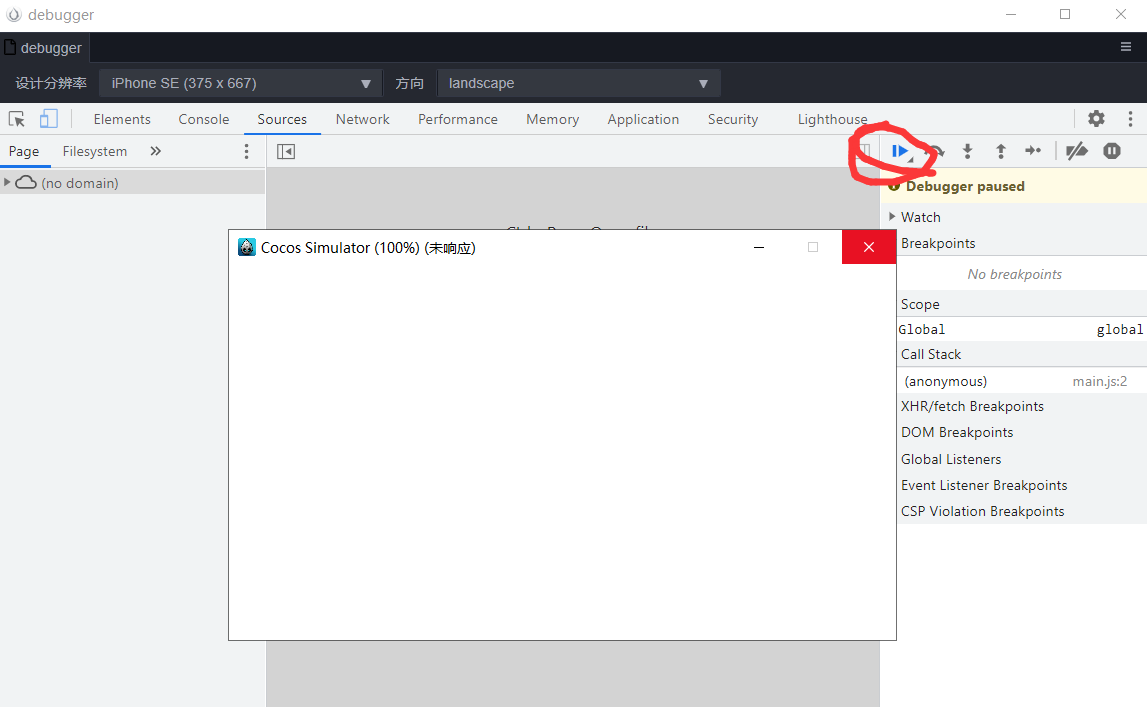
Task: Click the Step button
Action: (1033, 151)
